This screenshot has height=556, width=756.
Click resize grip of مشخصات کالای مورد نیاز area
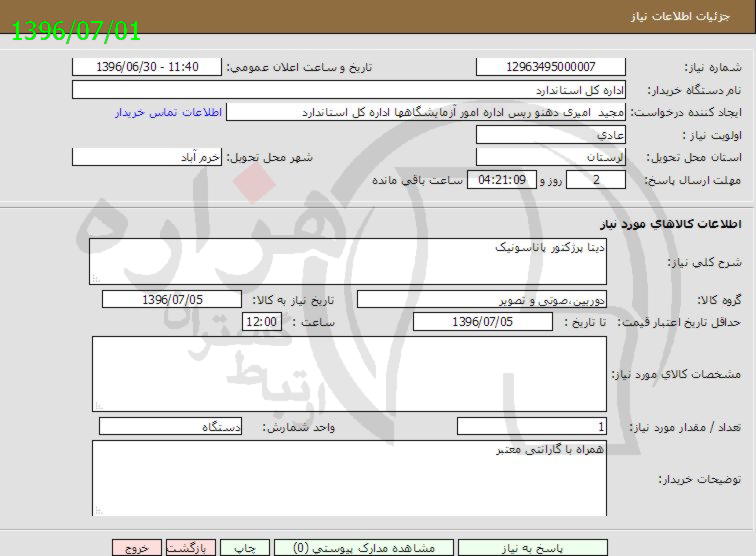99,406
